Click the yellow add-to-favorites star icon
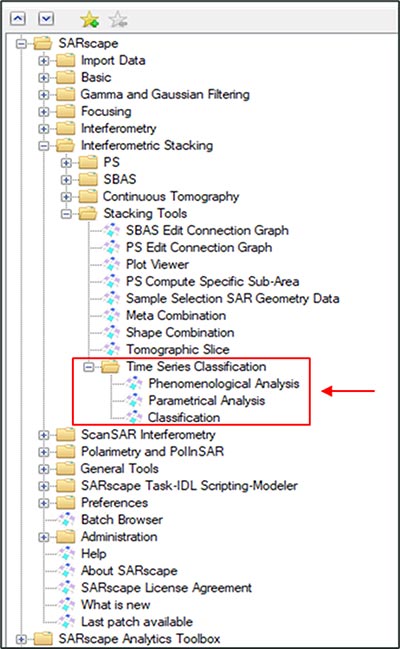The image size is (400, 649). (89, 19)
